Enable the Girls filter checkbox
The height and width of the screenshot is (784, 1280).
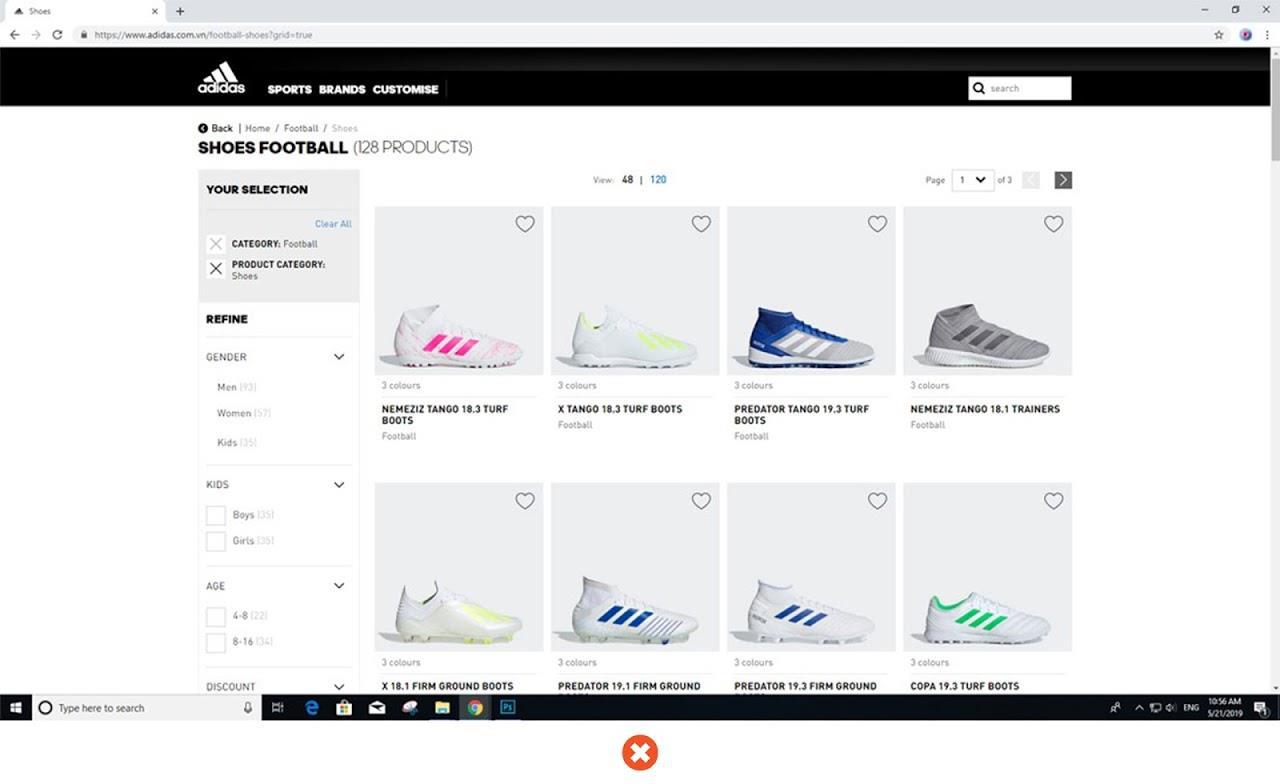tap(216, 542)
